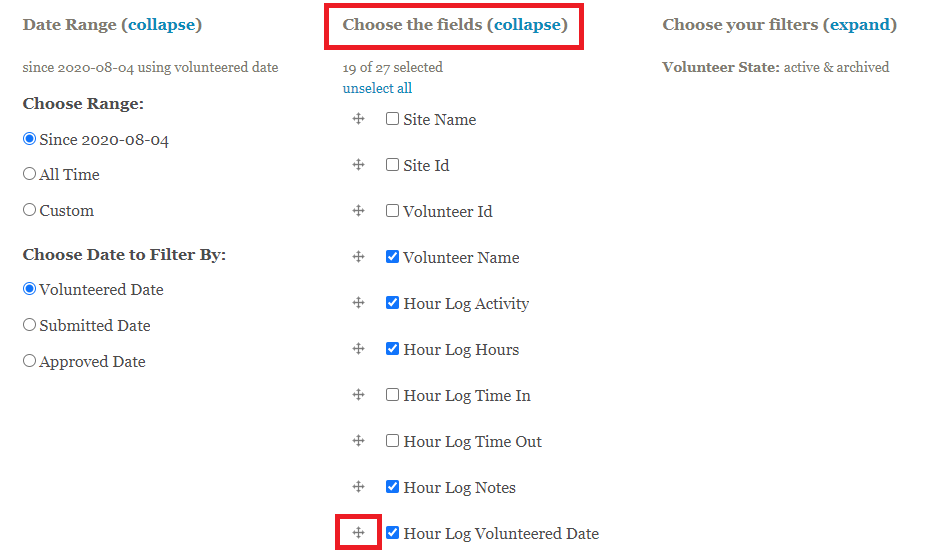Click the drag handle beside Site Name

pos(358,119)
